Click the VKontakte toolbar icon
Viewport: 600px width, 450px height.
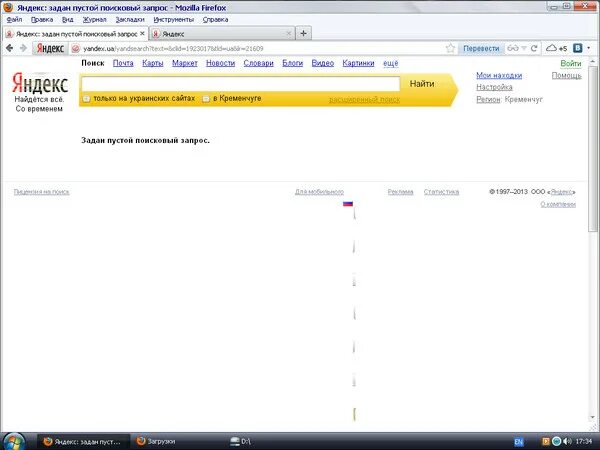578,48
